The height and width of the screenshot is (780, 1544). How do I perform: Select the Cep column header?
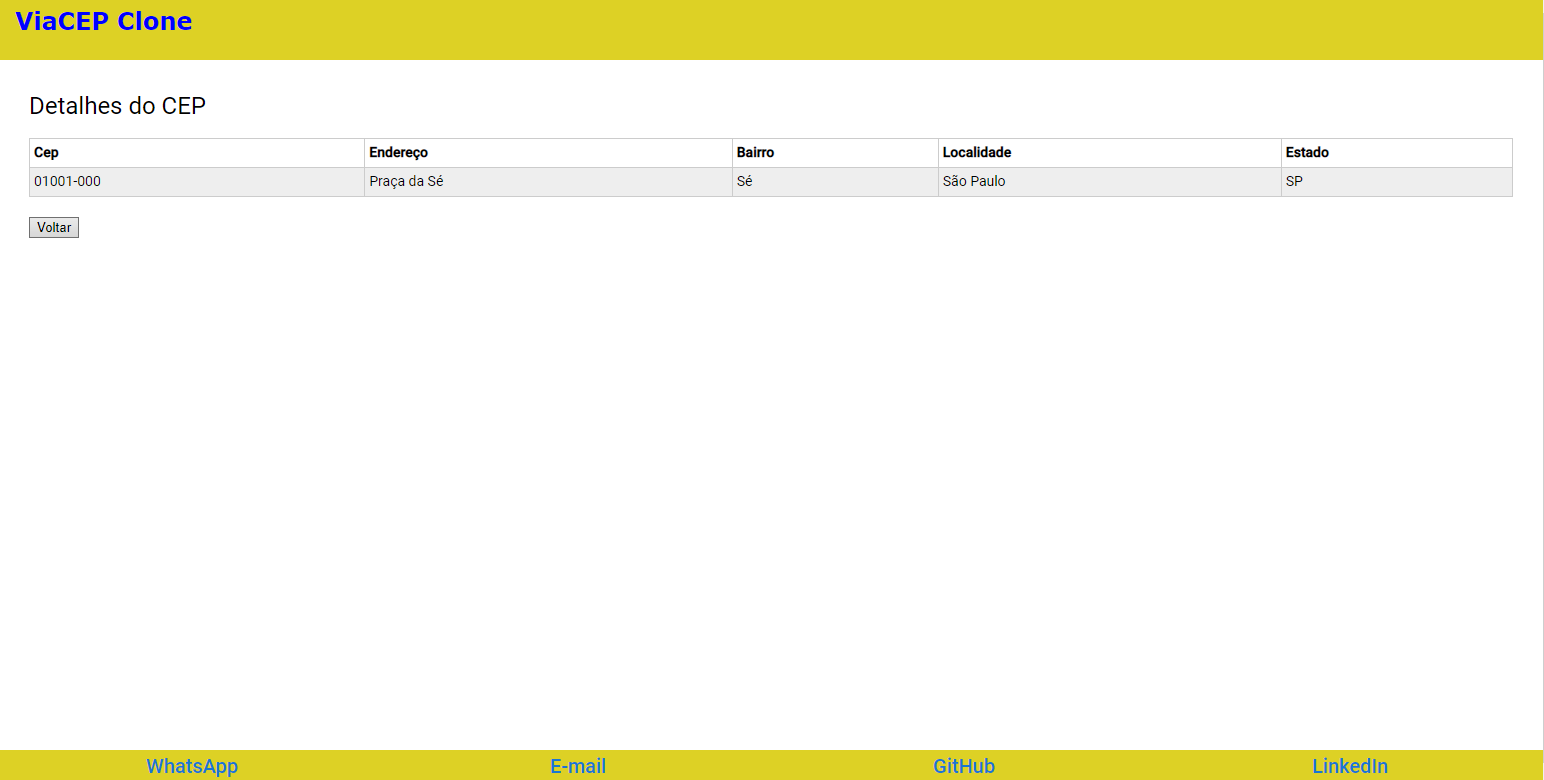(45, 152)
